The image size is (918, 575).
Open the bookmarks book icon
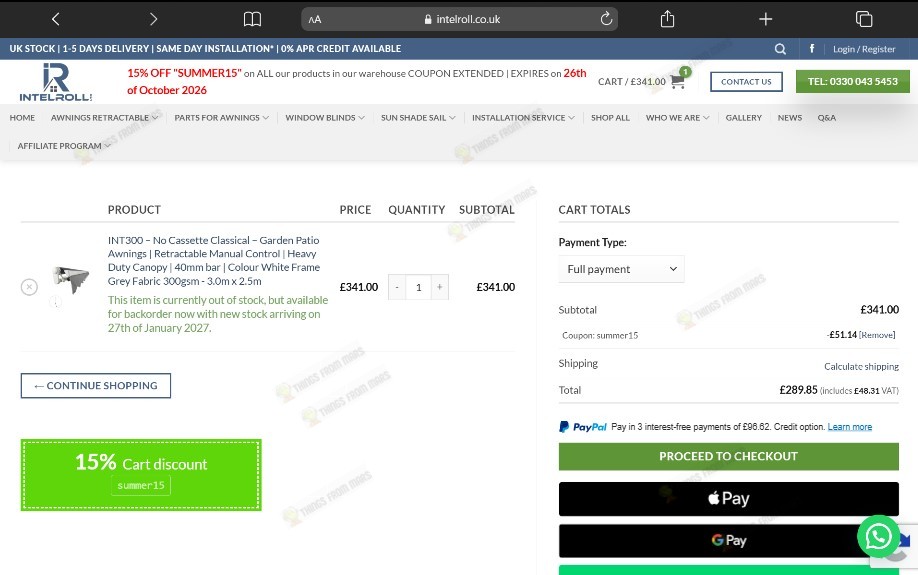pos(252,19)
